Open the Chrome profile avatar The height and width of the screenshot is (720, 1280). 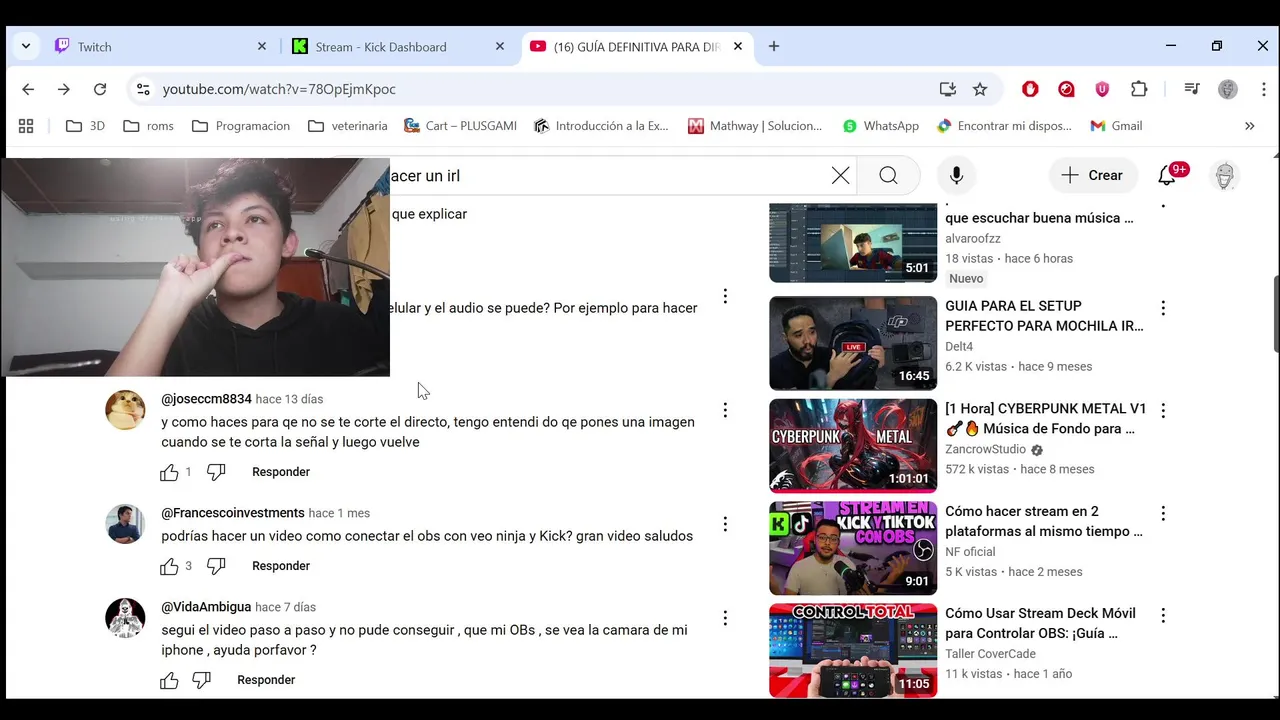point(1228,89)
